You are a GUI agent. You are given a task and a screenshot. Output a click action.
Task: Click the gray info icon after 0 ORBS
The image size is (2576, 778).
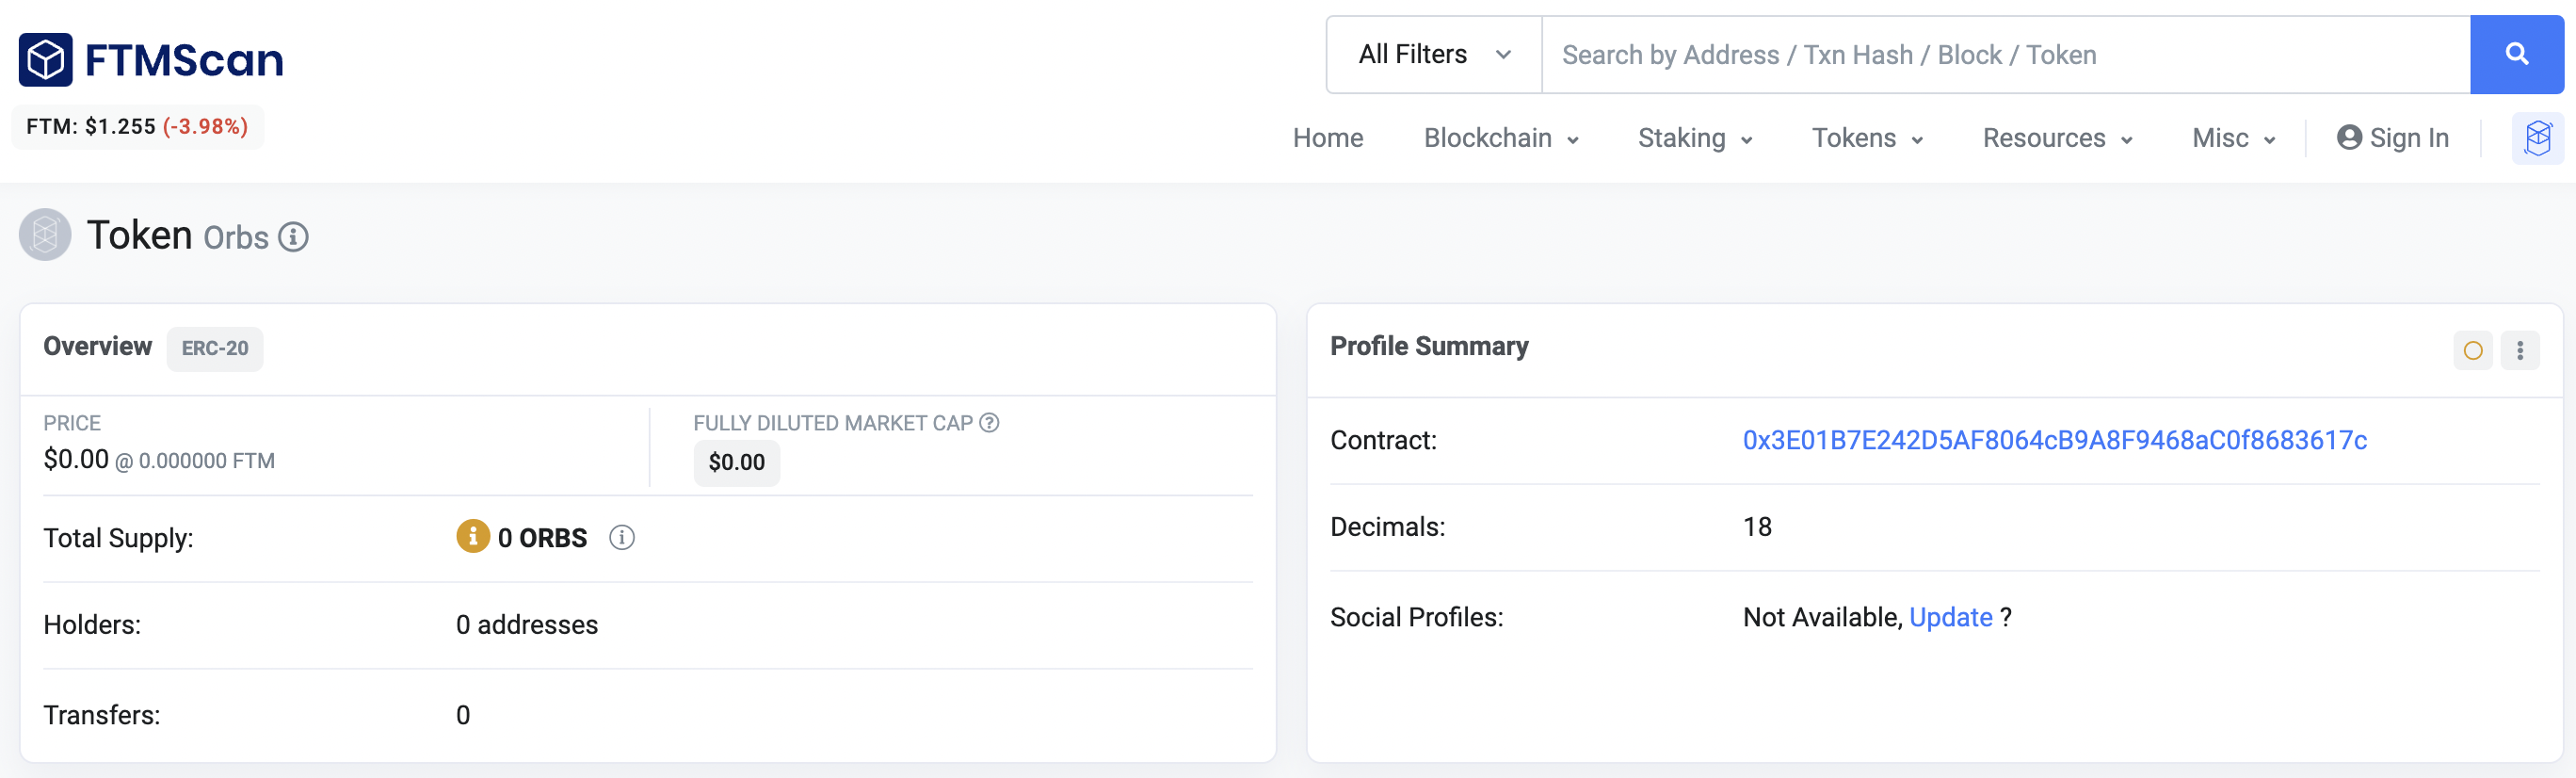(x=622, y=538)
